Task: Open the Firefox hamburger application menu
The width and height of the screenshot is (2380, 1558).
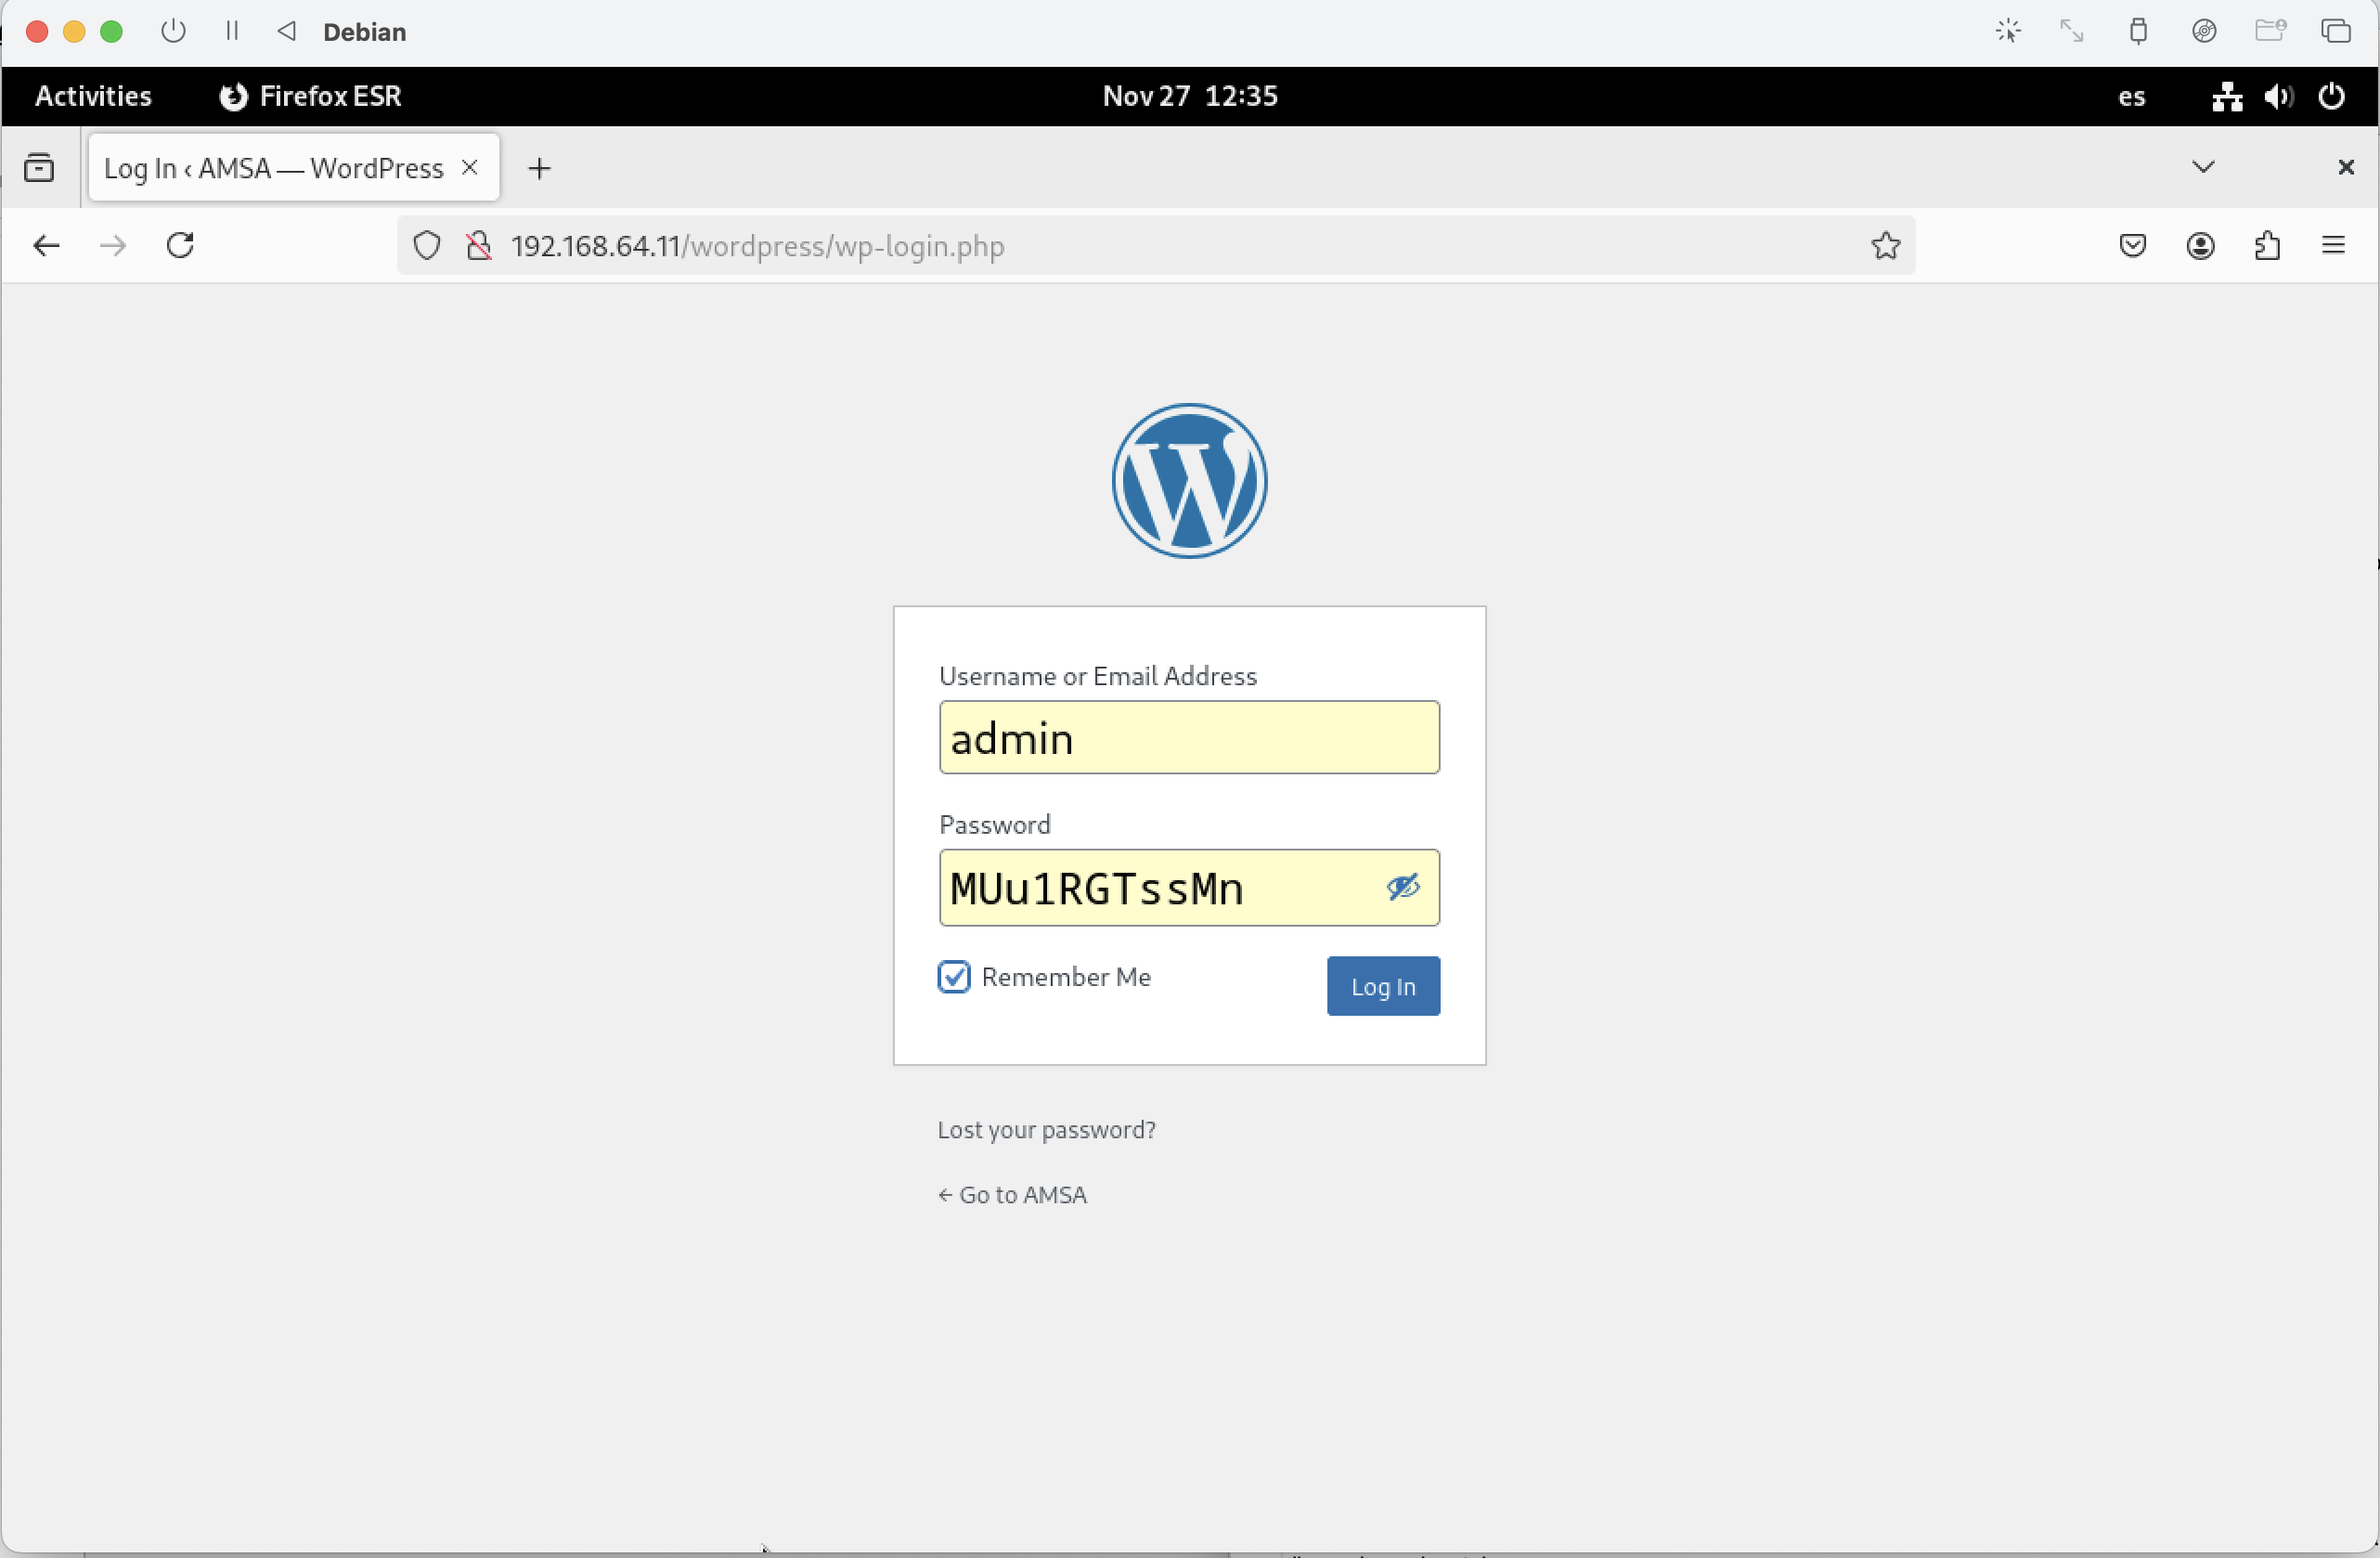Action: tap(2333, 246)
